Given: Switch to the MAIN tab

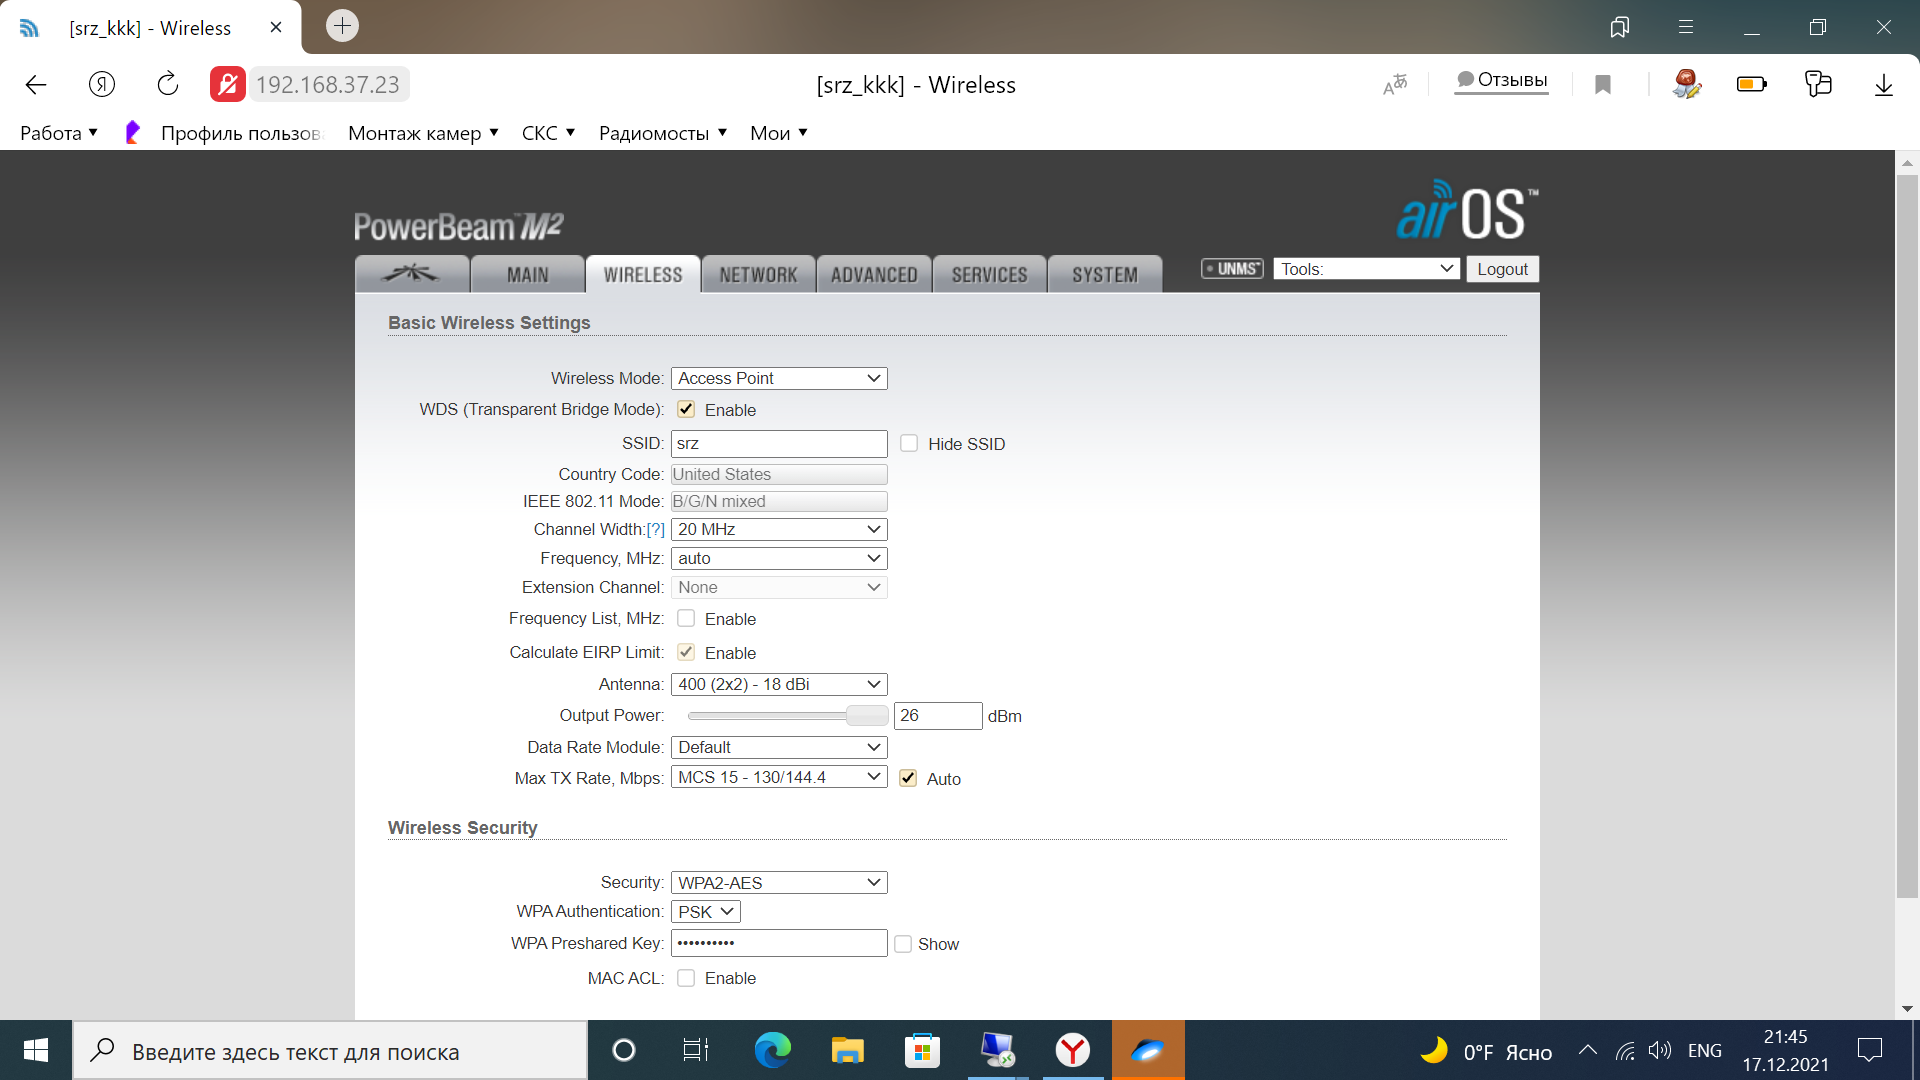Looking at the screenshot, I should click(x=527, y=274).
